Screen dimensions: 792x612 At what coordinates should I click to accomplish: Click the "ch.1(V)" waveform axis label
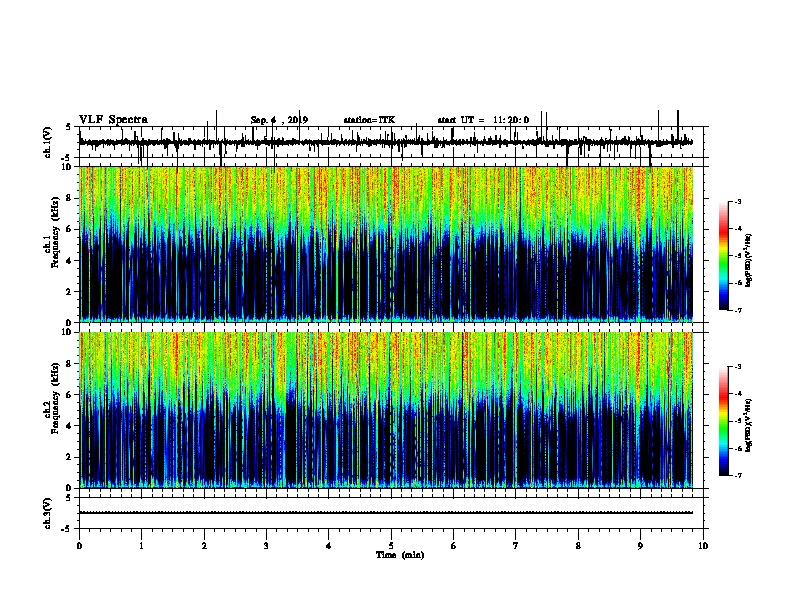pos(48,142)
